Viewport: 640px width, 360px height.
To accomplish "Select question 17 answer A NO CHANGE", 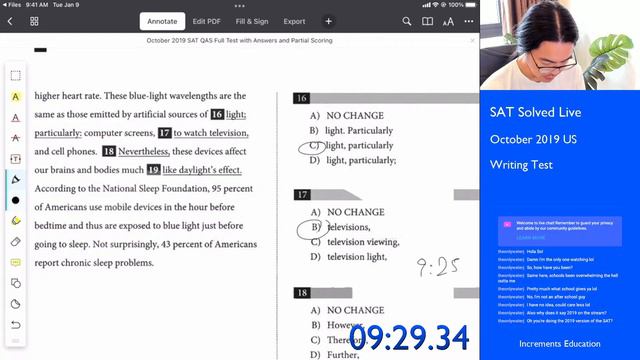I will tap(347, 212).
